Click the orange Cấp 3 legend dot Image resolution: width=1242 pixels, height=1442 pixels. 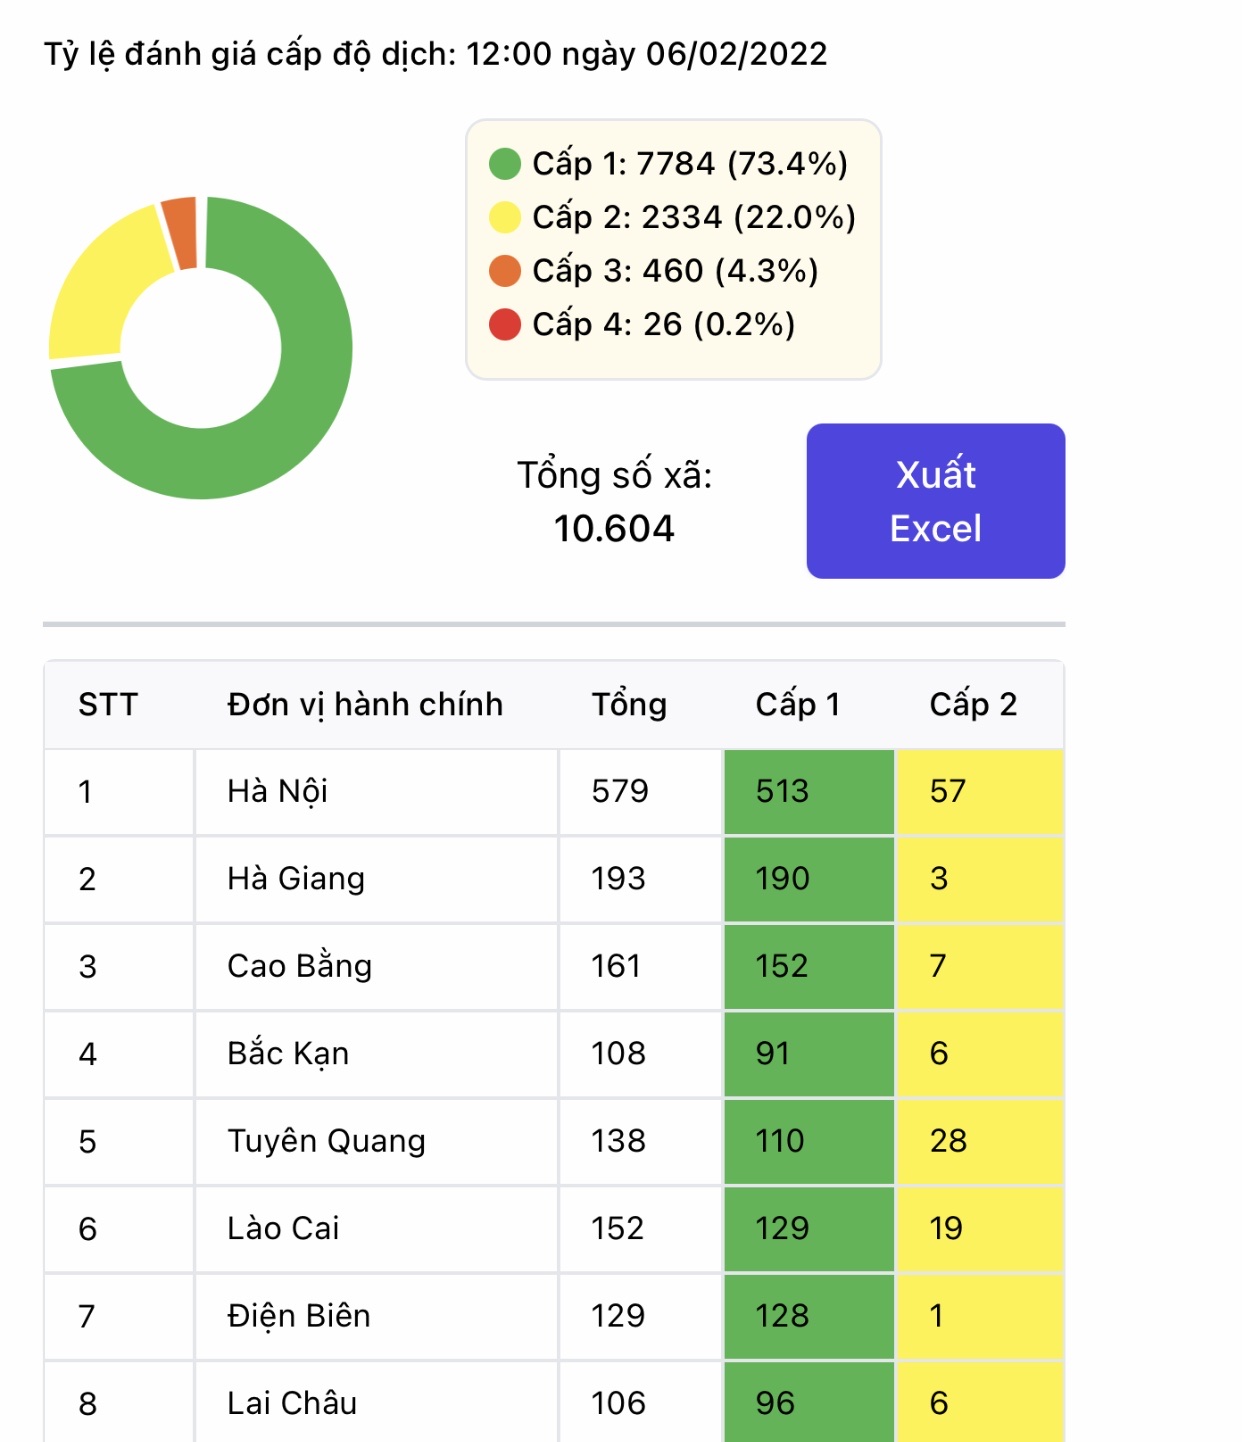point(505,271)
